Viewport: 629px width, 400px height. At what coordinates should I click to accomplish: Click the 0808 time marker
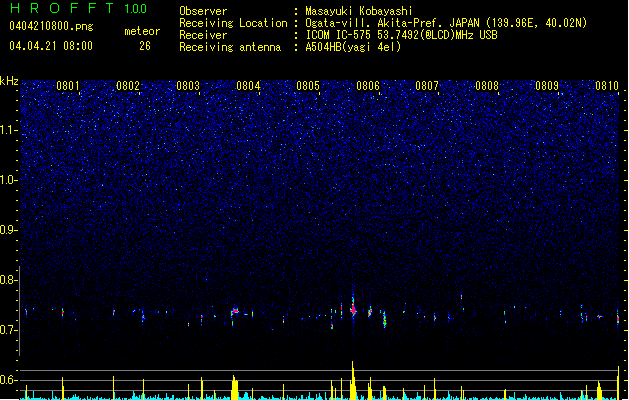point(487,86)
